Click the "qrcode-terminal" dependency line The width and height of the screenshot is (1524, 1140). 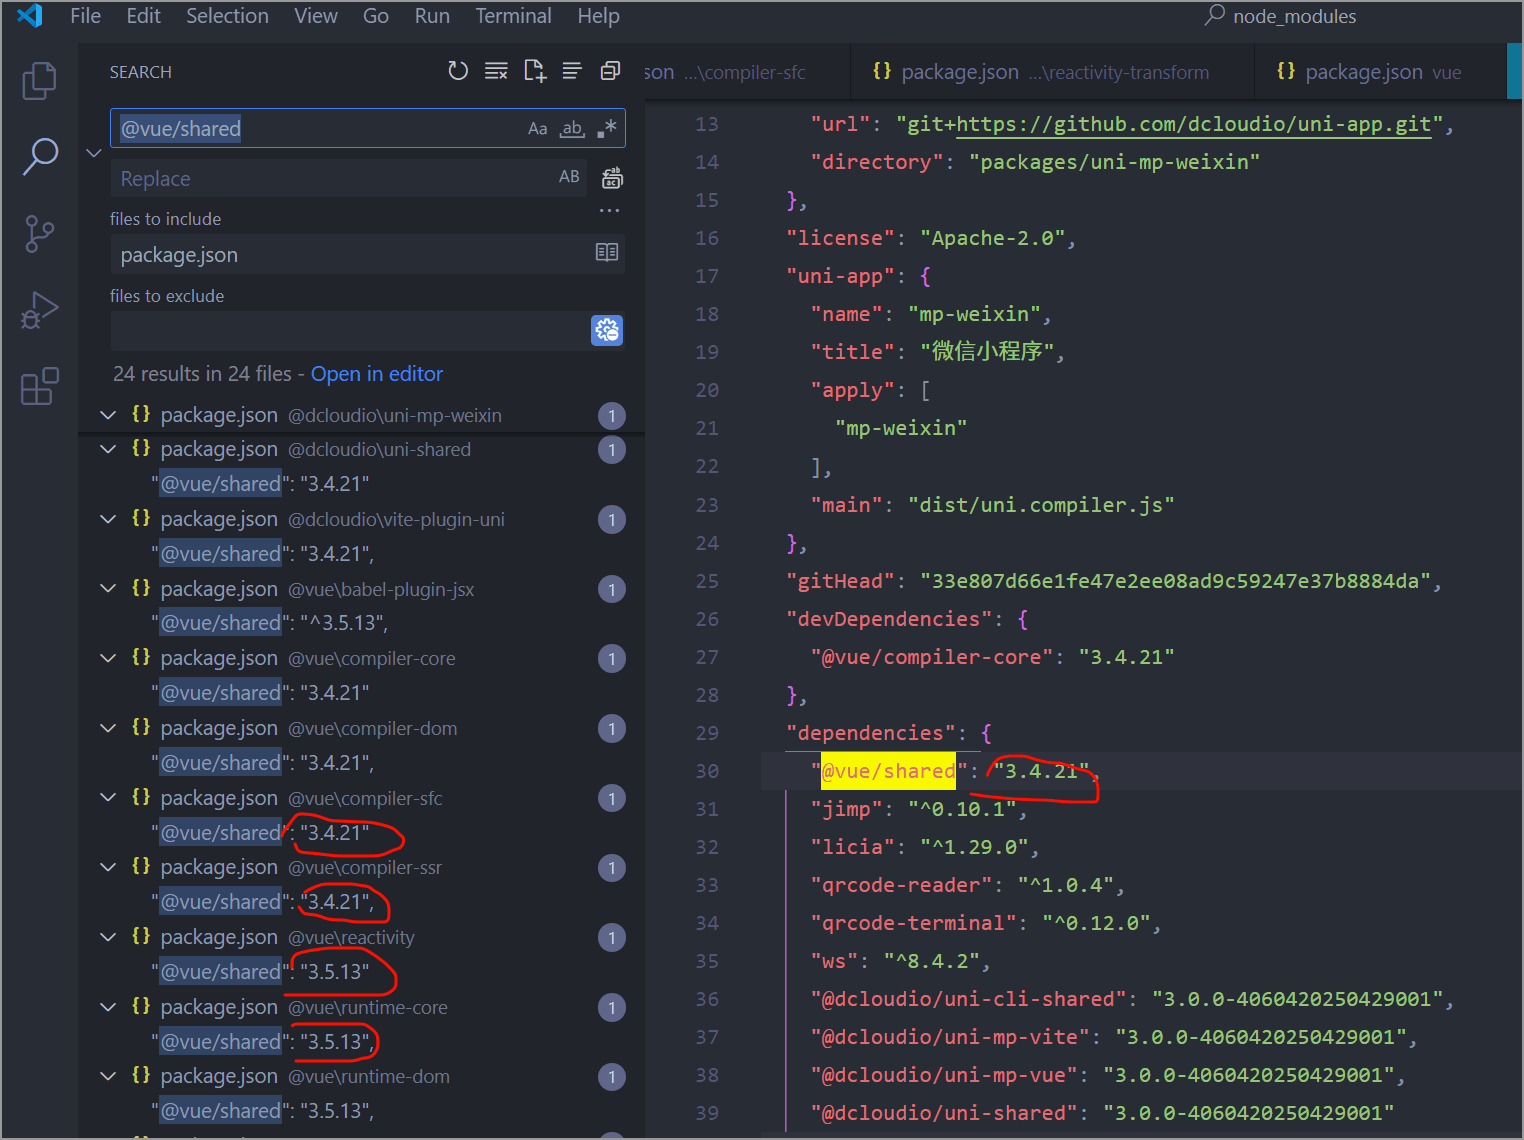[x=985, y=923]
